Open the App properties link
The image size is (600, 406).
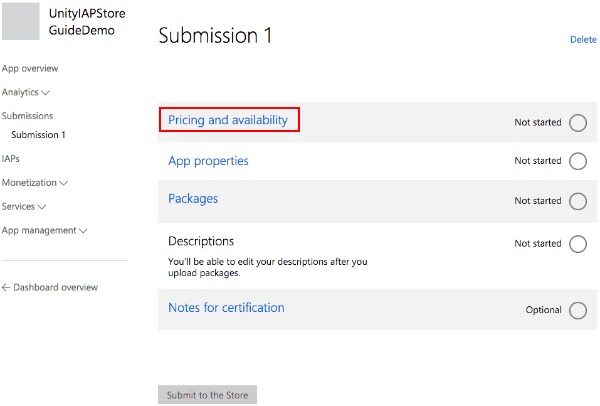point(208,160)
